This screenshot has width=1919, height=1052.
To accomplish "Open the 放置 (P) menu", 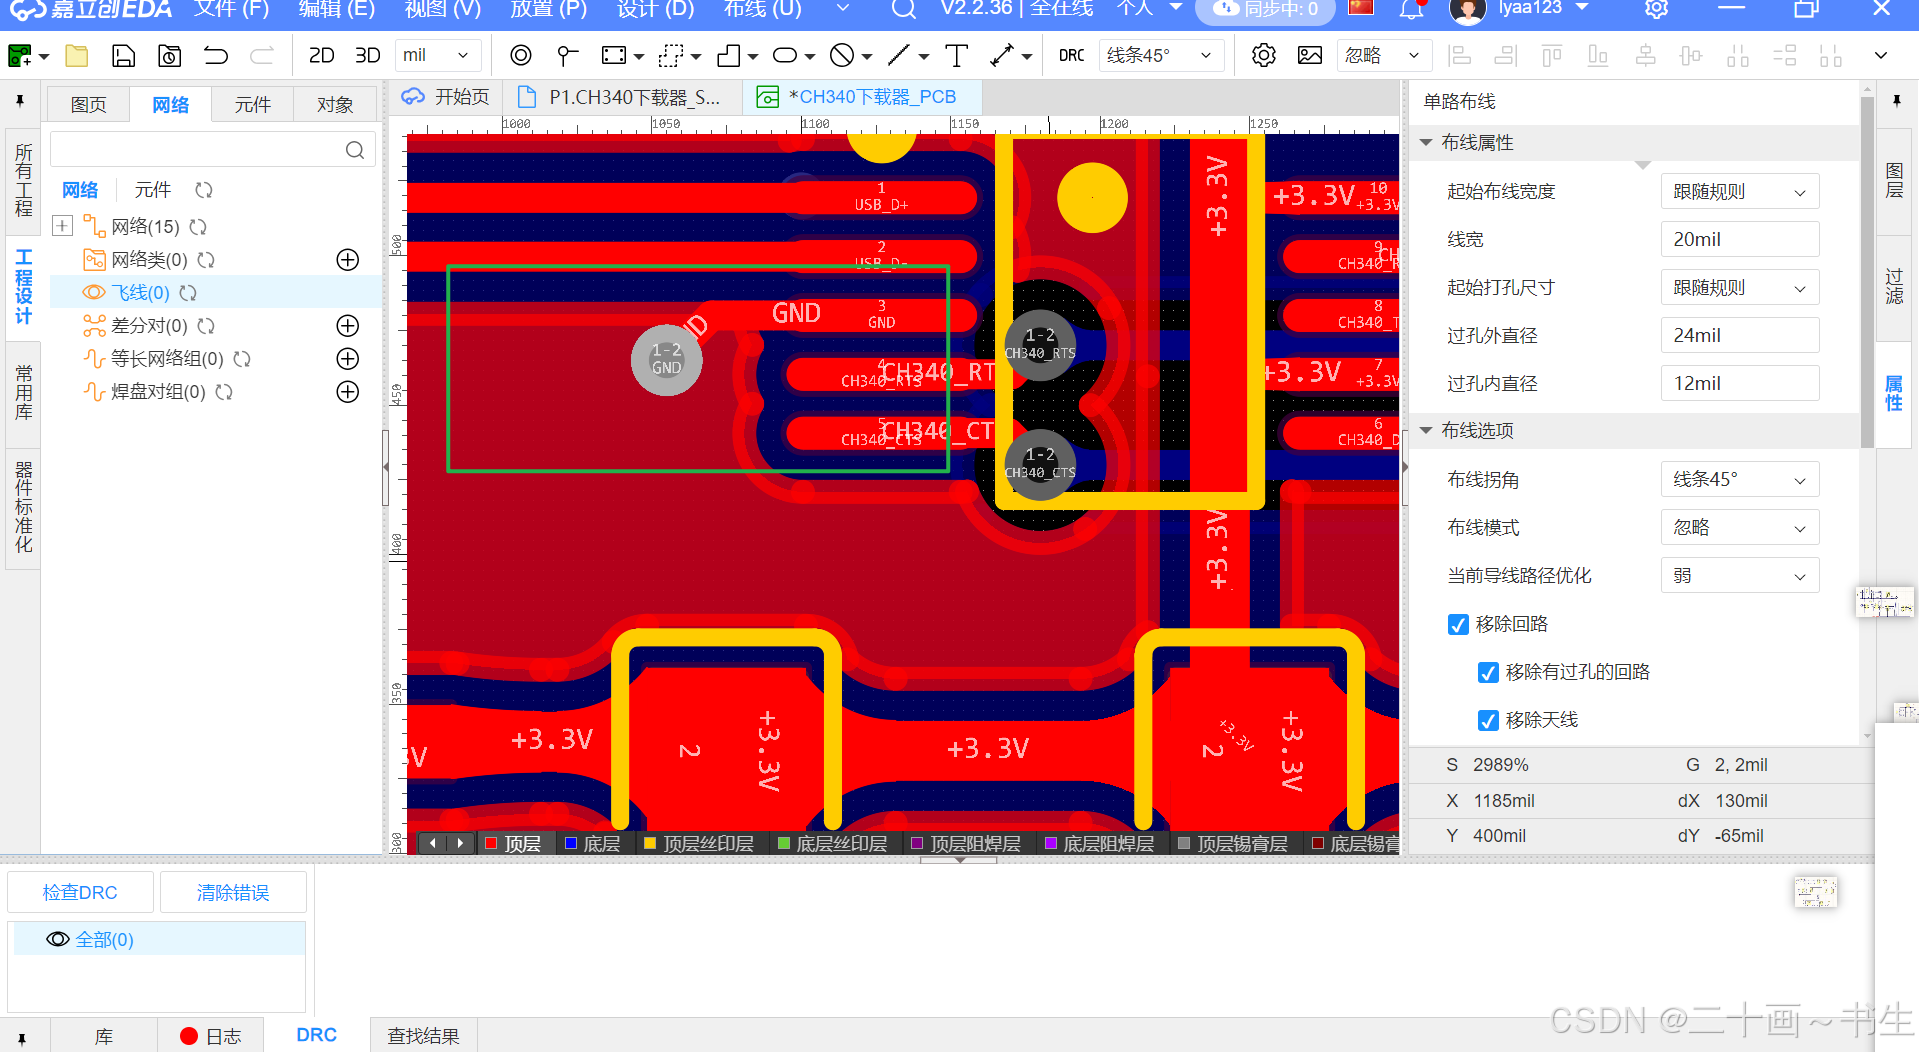I will click(548, 9).
